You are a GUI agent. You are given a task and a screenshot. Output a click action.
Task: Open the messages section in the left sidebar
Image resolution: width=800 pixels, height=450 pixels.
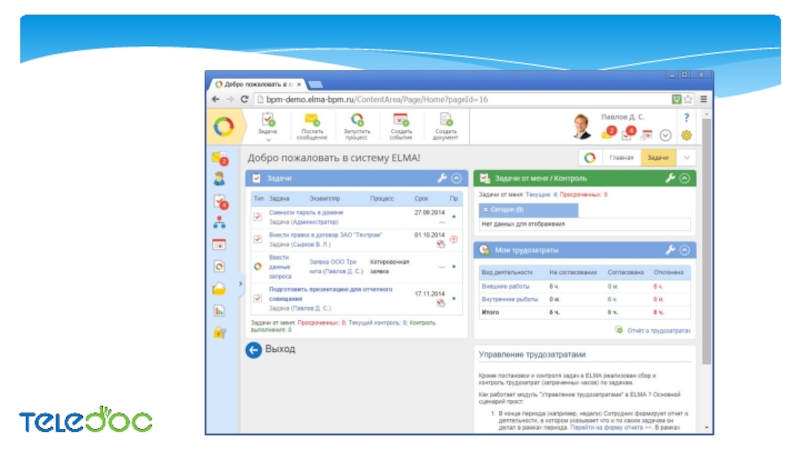click(x=219, y=158)
